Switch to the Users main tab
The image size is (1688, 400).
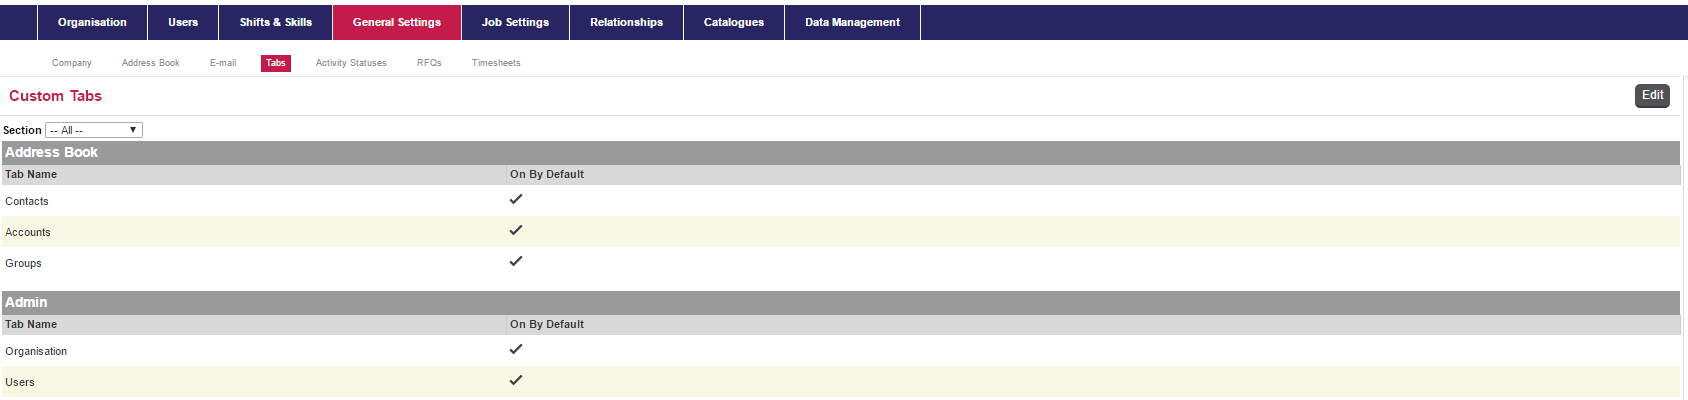[183, 22]
